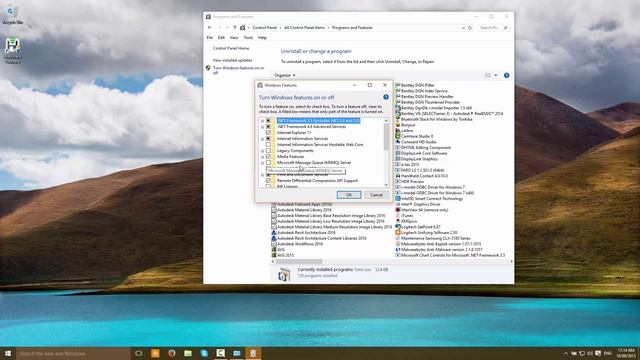Open the Organize dropdown menu

coord(285,76)
